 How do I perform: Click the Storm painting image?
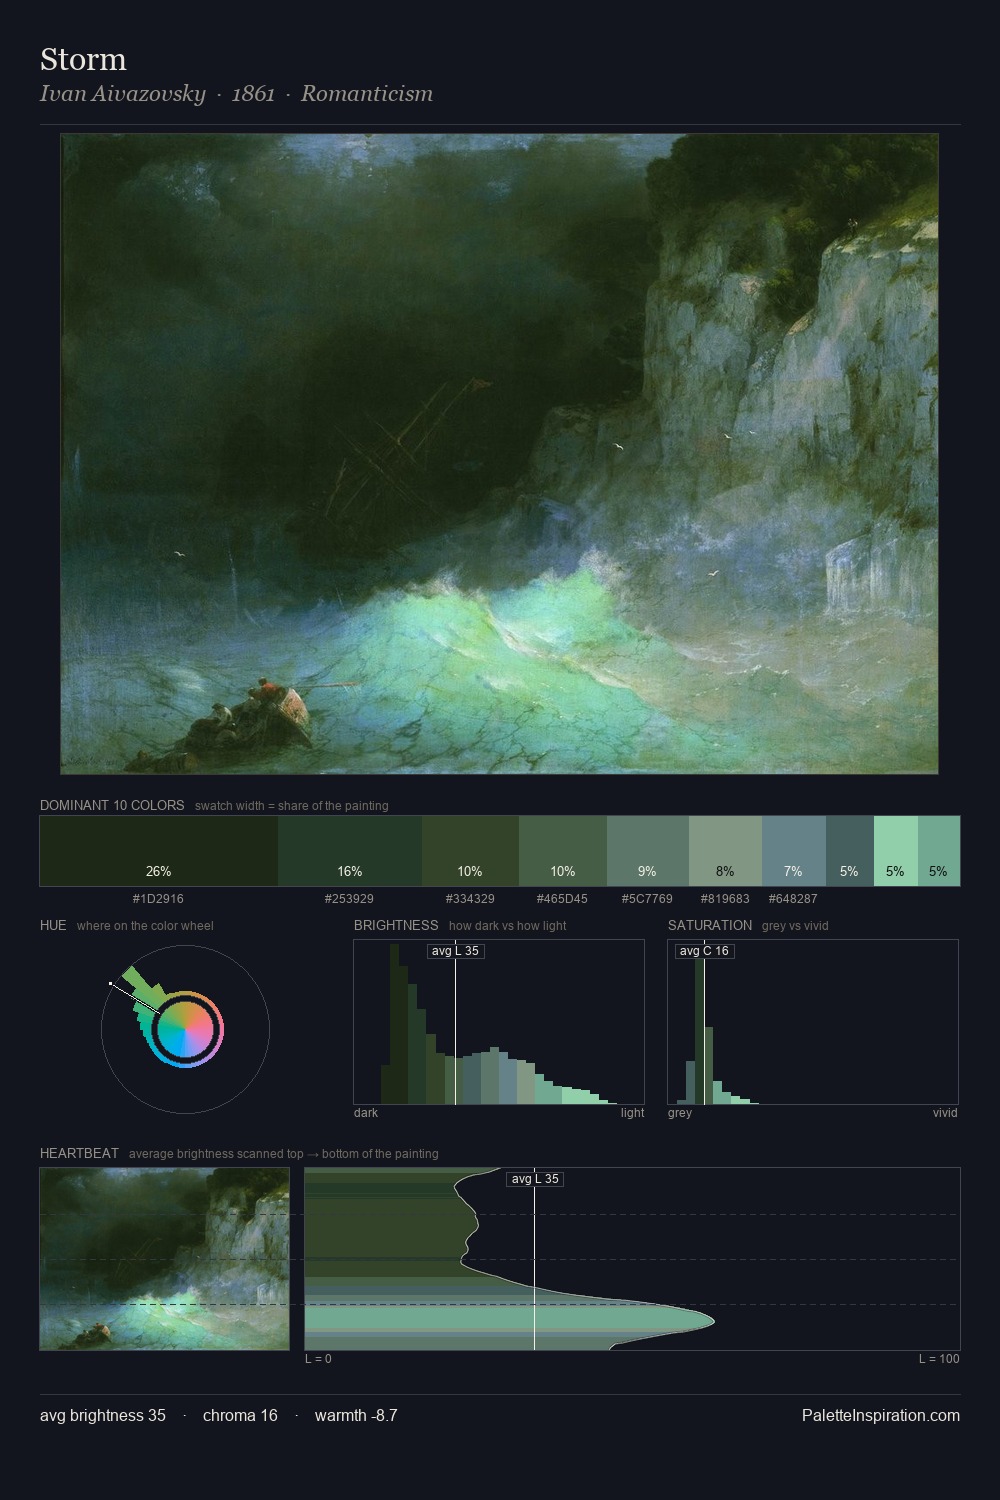tap(499, 454)
